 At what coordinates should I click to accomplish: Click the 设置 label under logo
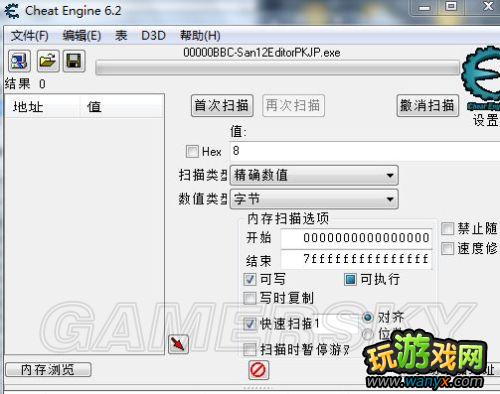486,120
